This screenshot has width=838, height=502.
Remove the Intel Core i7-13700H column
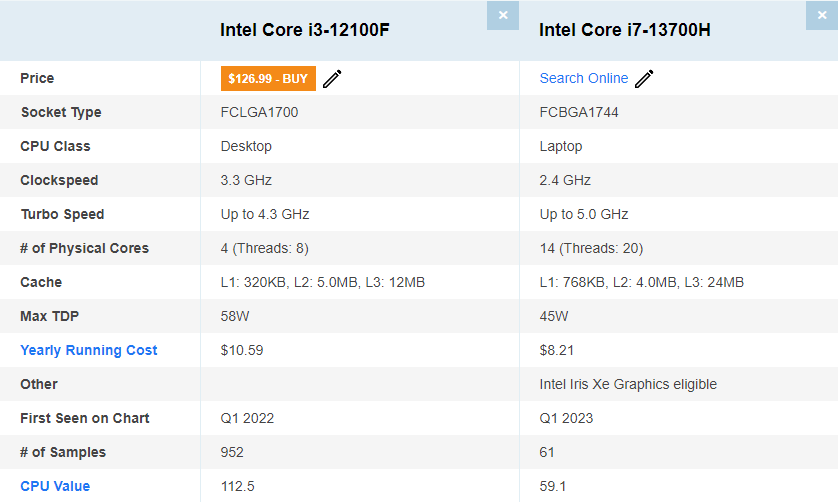click(821, 15)
